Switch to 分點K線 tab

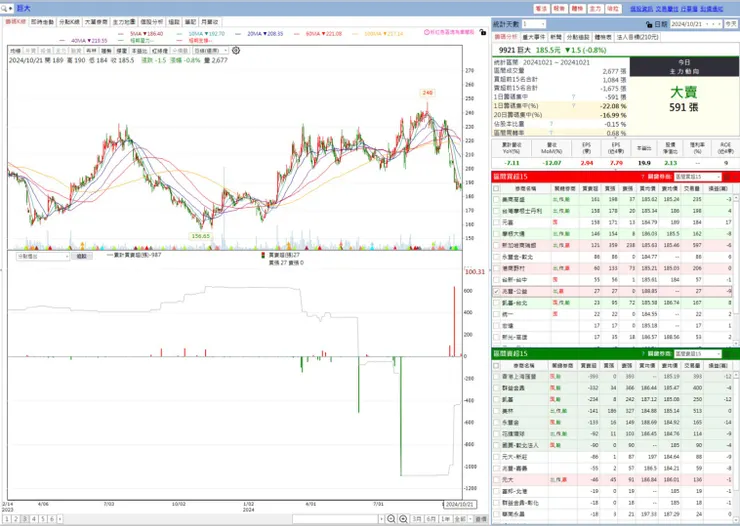click(69, 22)
